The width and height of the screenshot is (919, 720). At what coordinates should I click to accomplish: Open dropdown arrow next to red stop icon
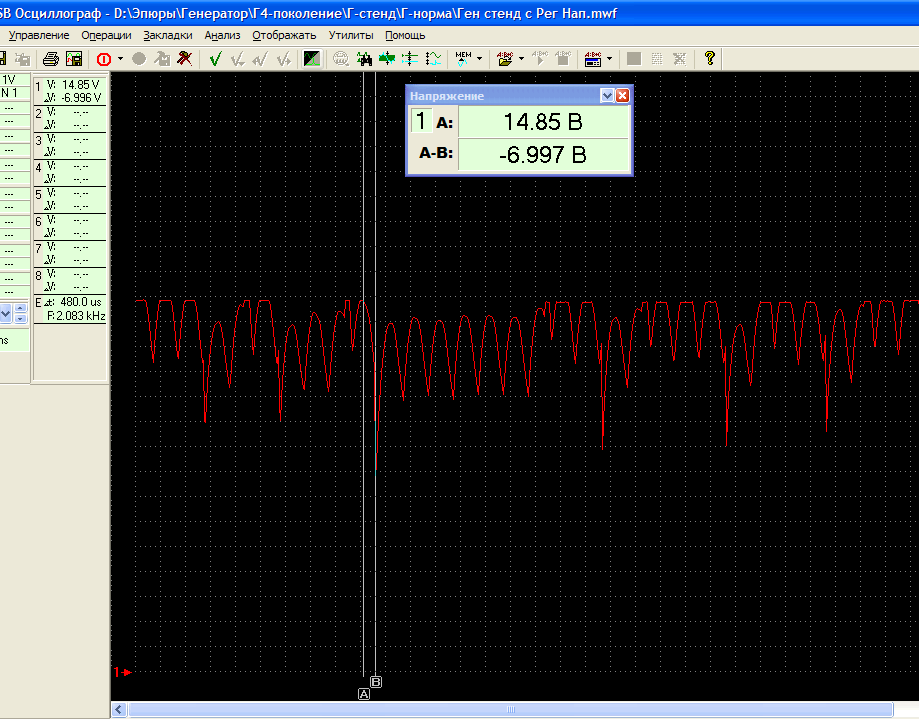click(120, 59)
